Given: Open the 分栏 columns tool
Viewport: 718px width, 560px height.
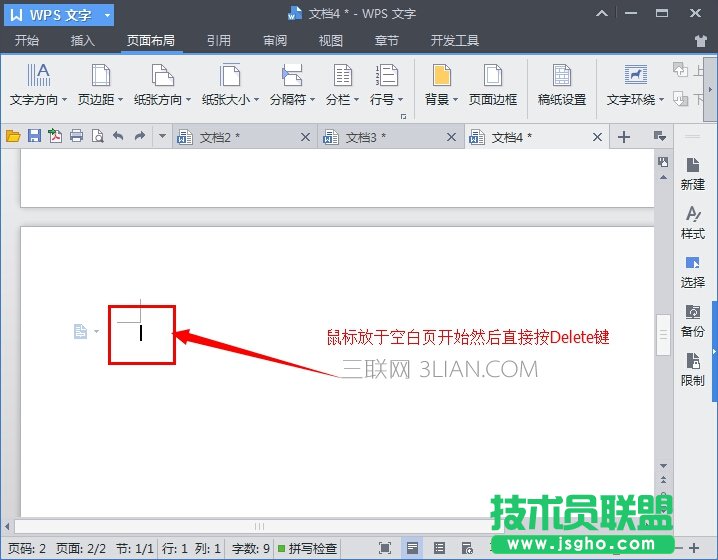Looking at the screenshot, I should pos(342,85).
